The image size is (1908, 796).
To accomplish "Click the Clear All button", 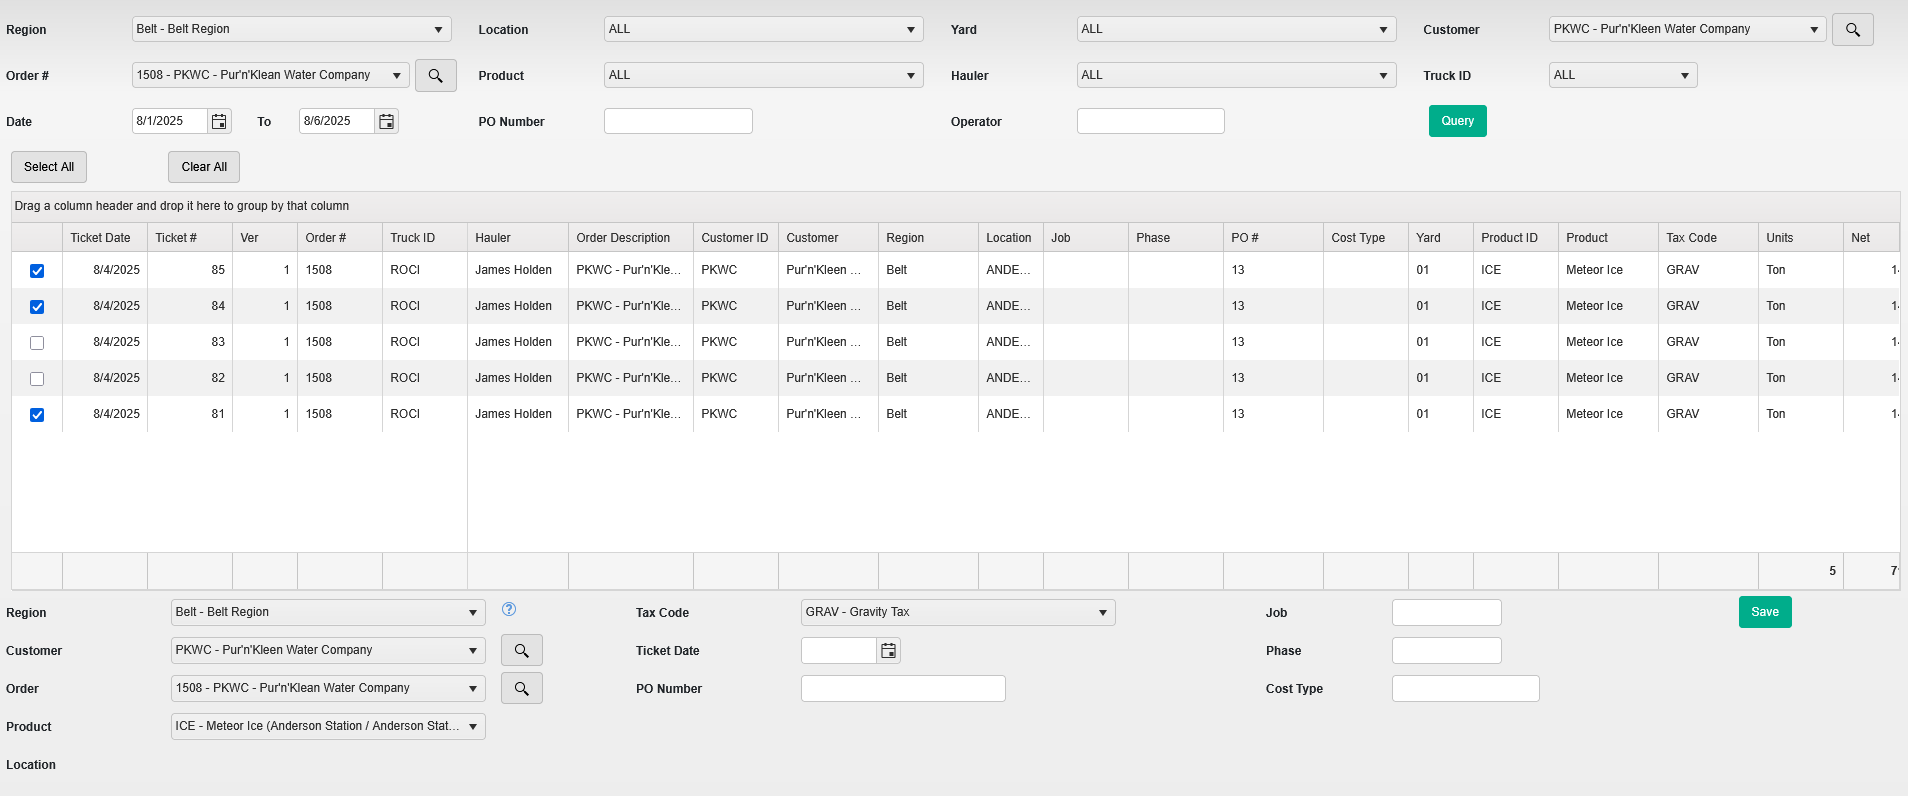I will 204,167.
